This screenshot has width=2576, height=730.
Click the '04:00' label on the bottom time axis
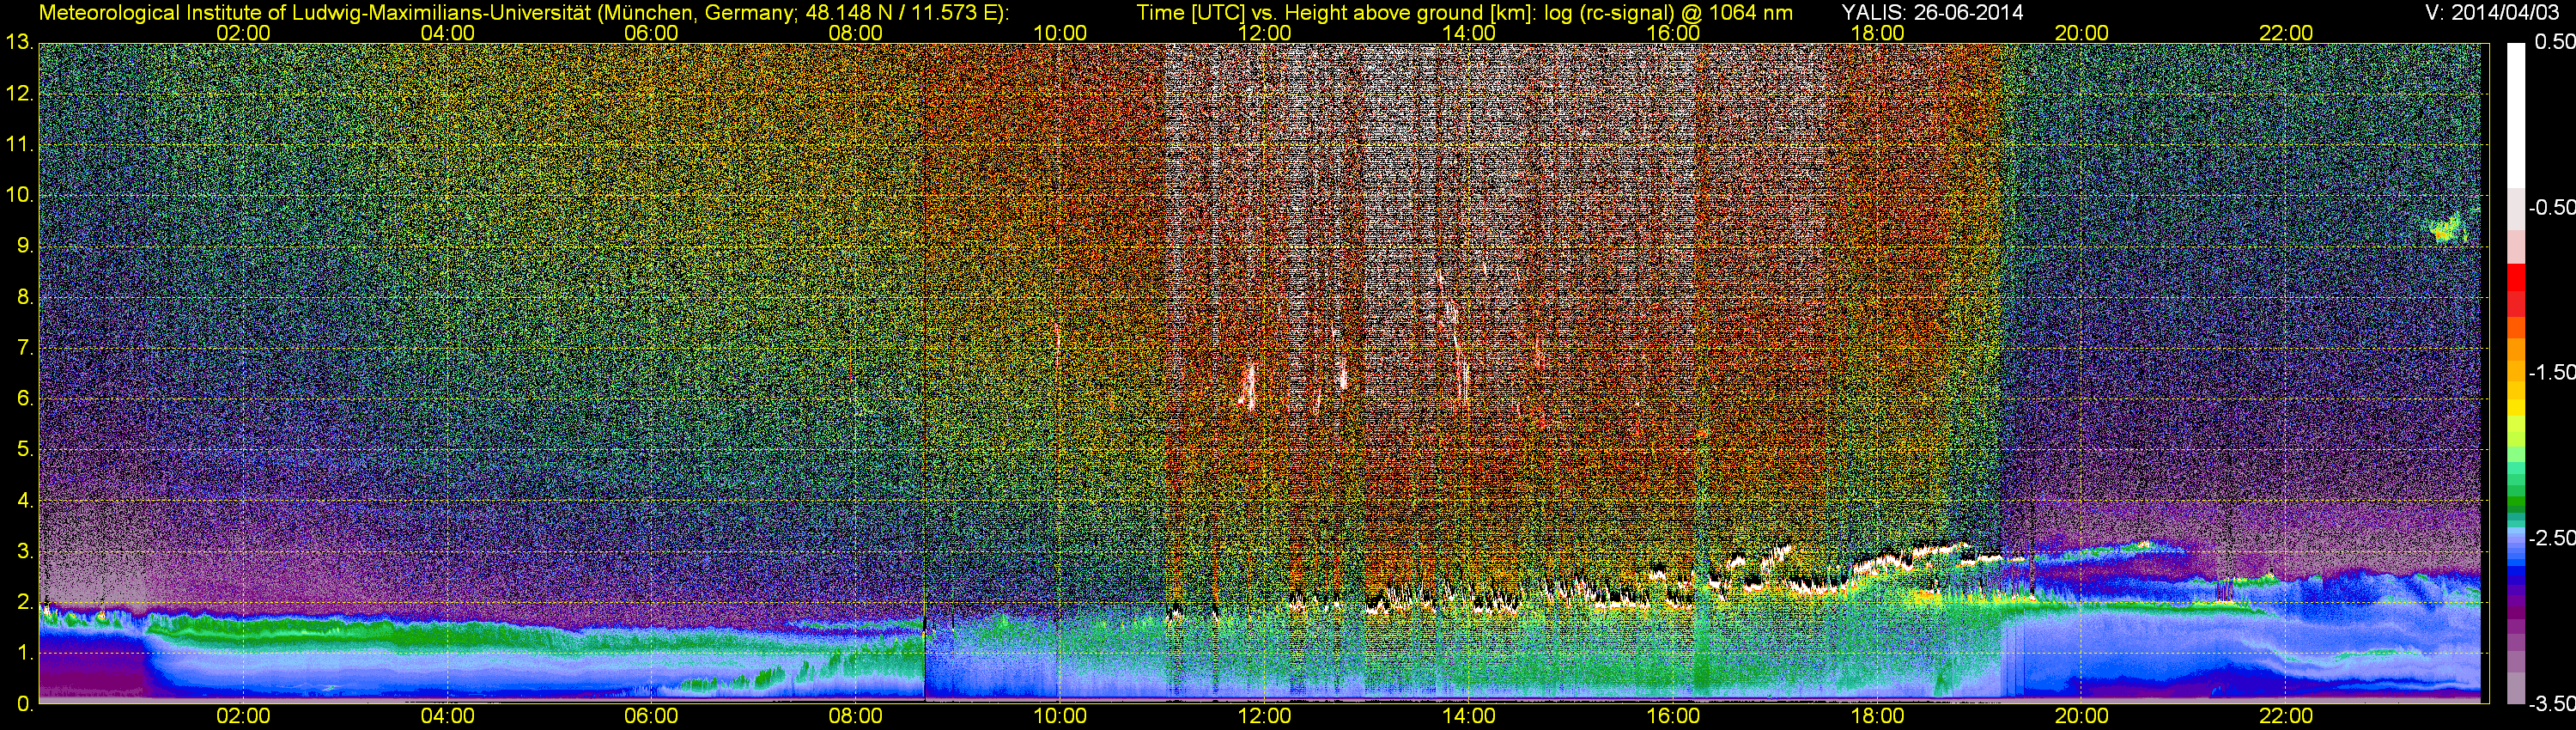tap(448, 716)
